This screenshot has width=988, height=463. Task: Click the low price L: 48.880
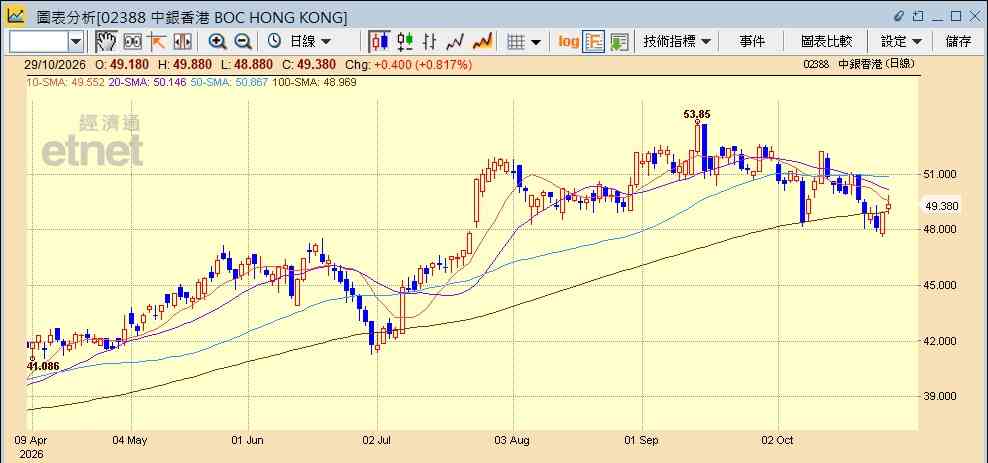(246, 64)
